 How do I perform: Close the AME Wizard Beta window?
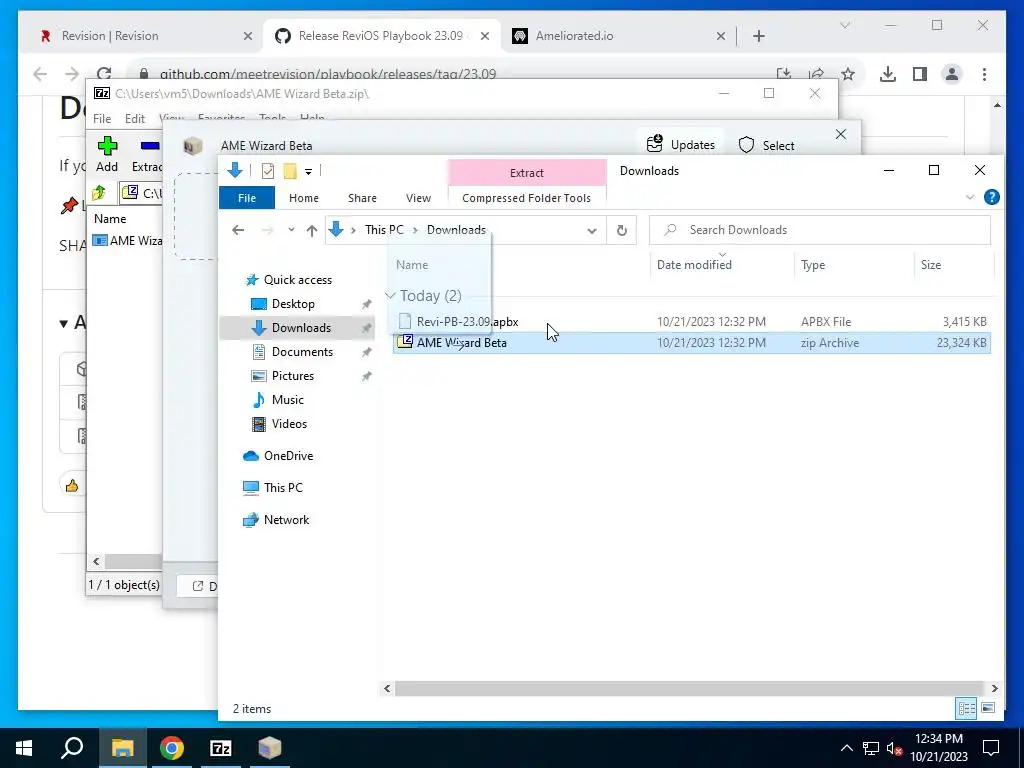(840, 135)
